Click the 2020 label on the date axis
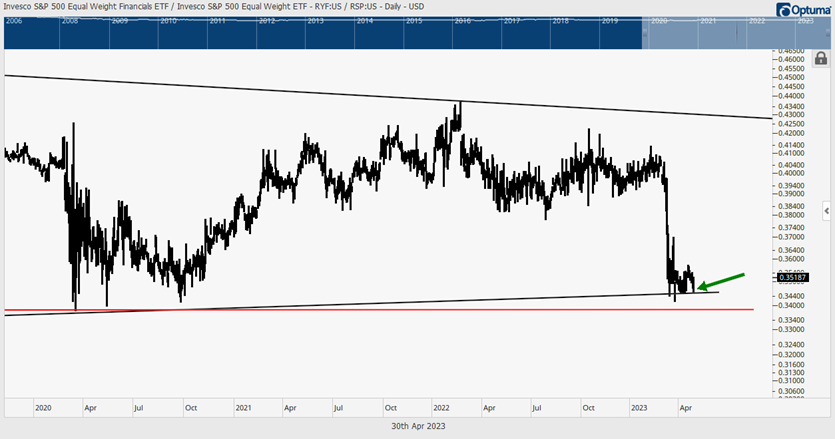 point(43,408)
